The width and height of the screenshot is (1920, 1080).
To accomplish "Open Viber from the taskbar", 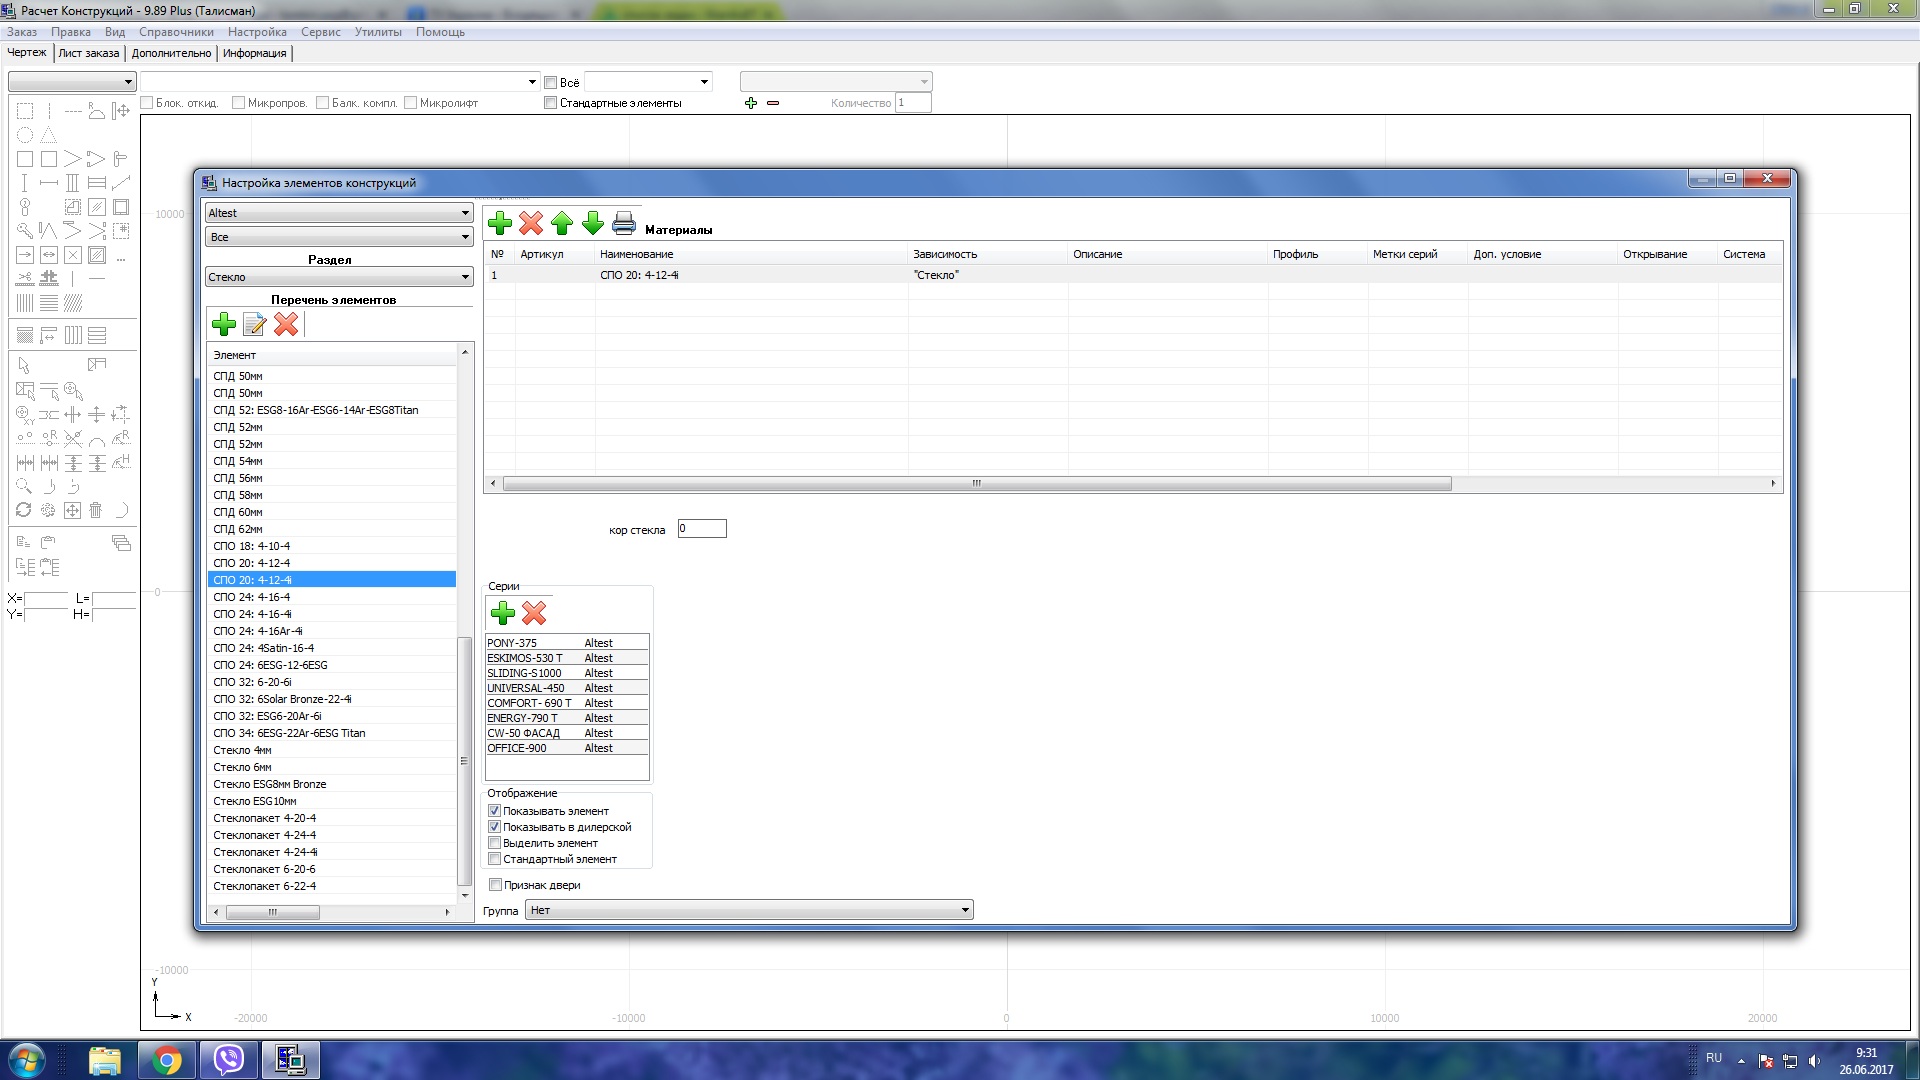I will click(229, 1060).
